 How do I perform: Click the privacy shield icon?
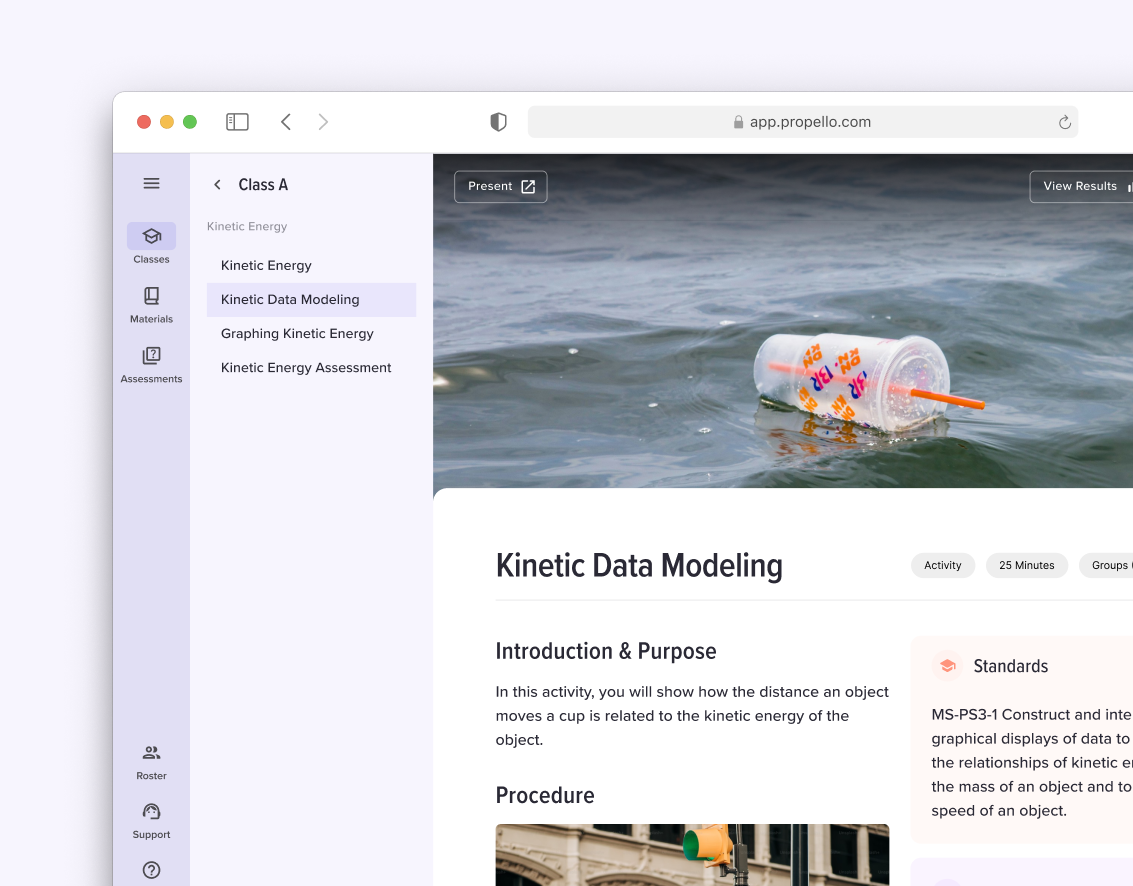499,121
